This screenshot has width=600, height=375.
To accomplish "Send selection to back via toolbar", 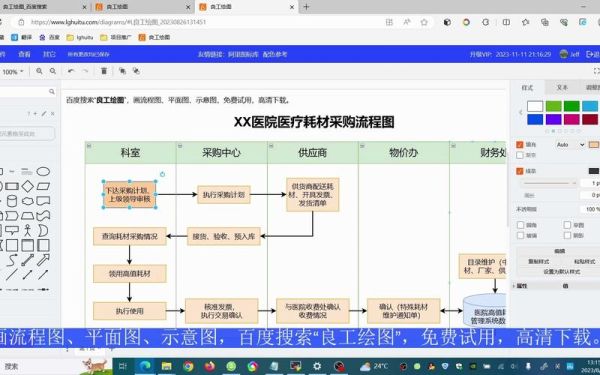I will click(136, 71).
